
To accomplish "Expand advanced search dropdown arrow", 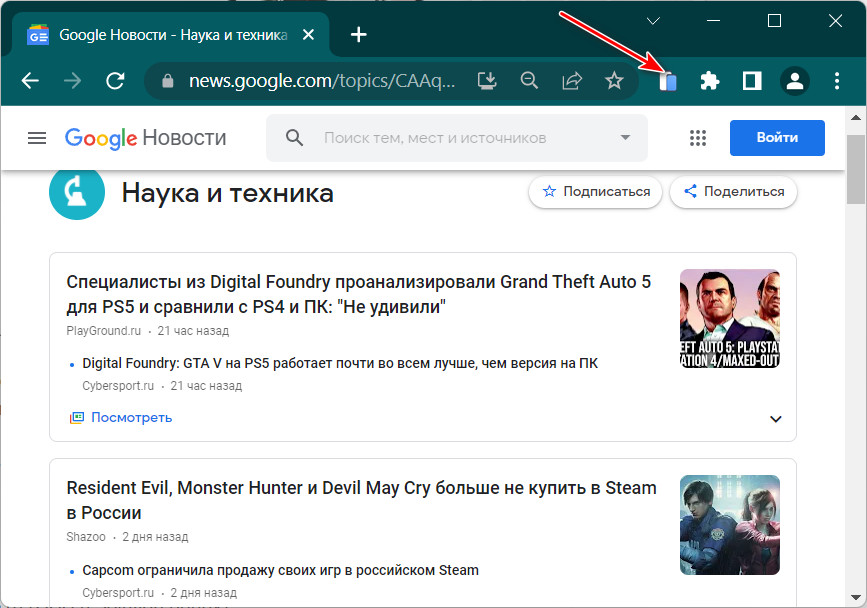I will [625, 138].
